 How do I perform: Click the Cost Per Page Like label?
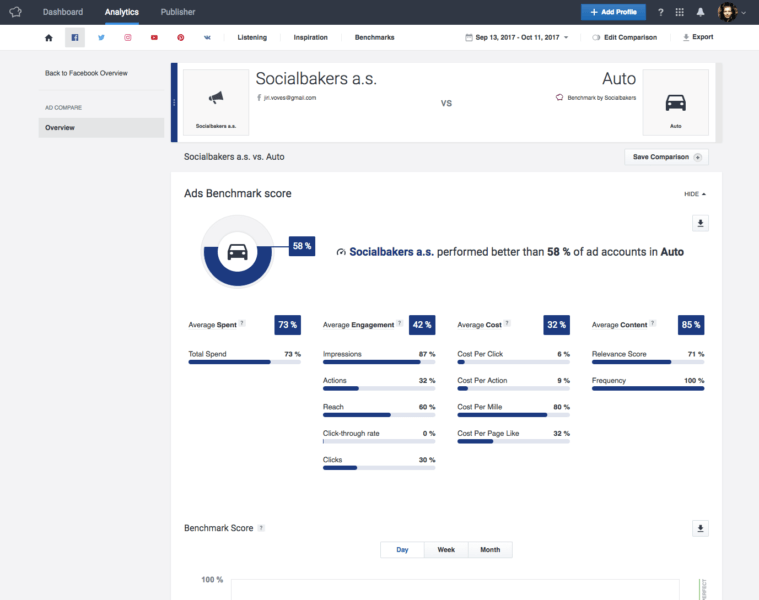(x=488, y=433)
